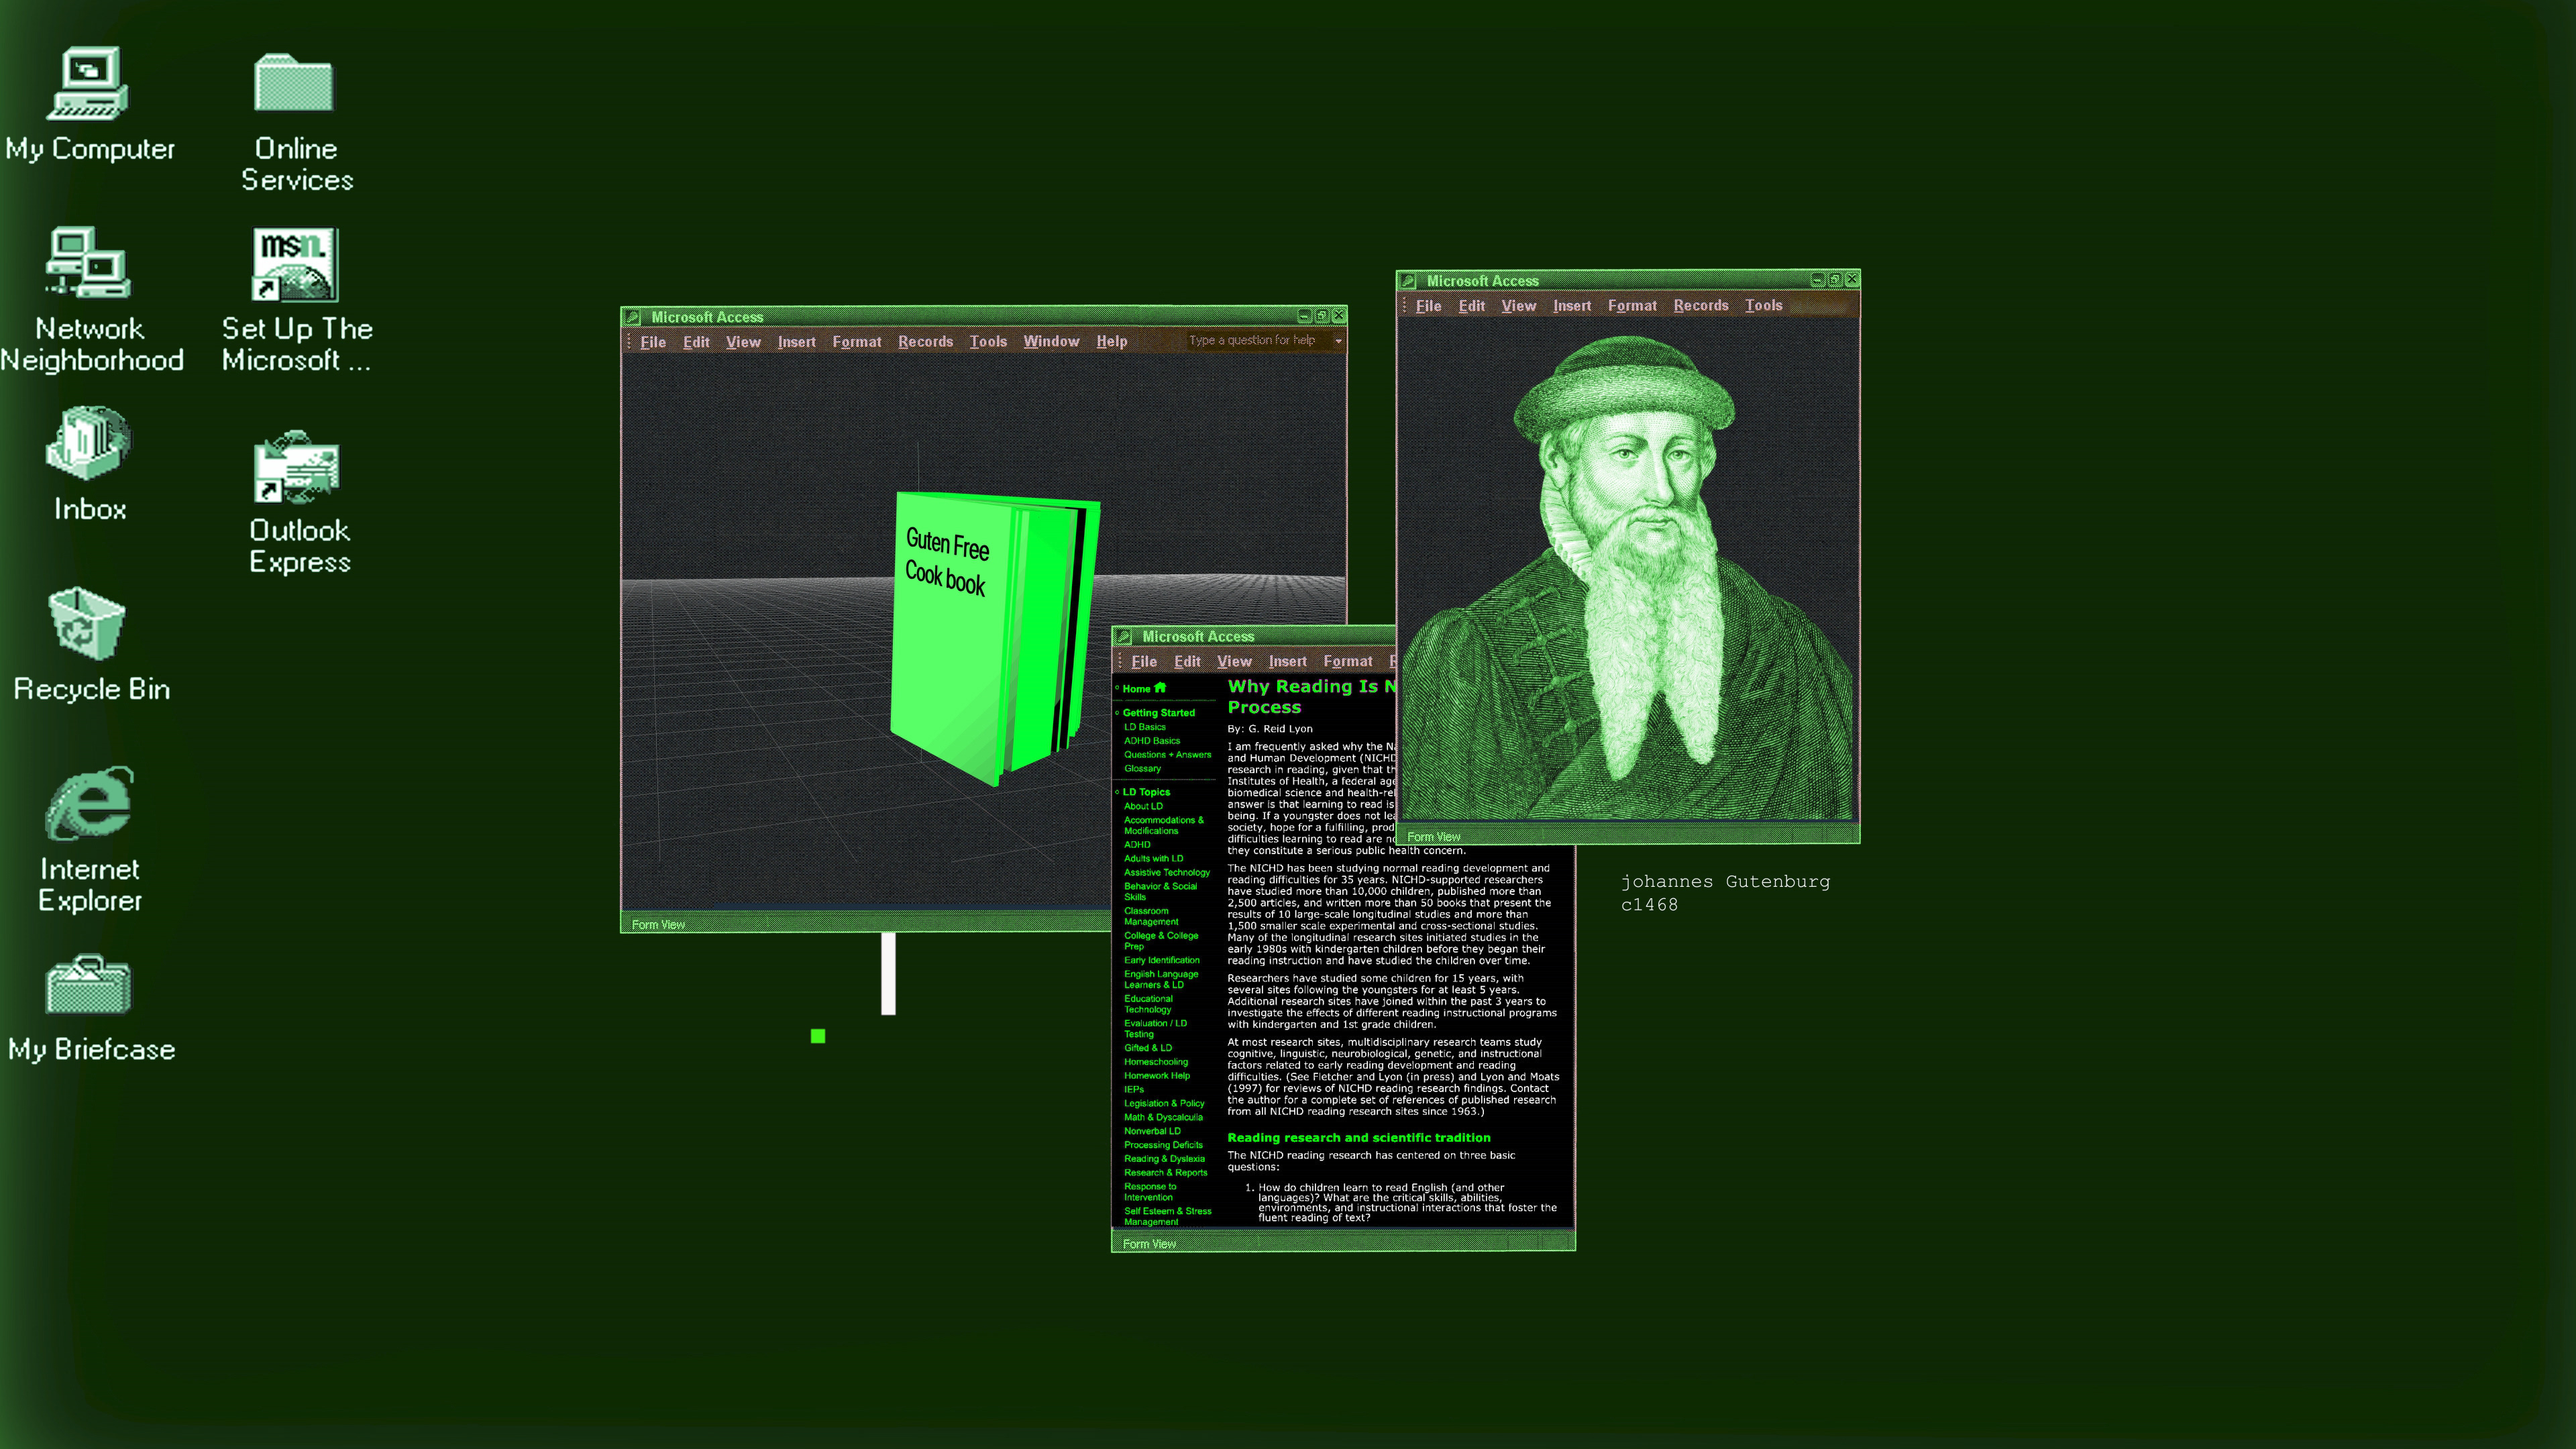Open the Inbox desktop icon

pos(89,442)
